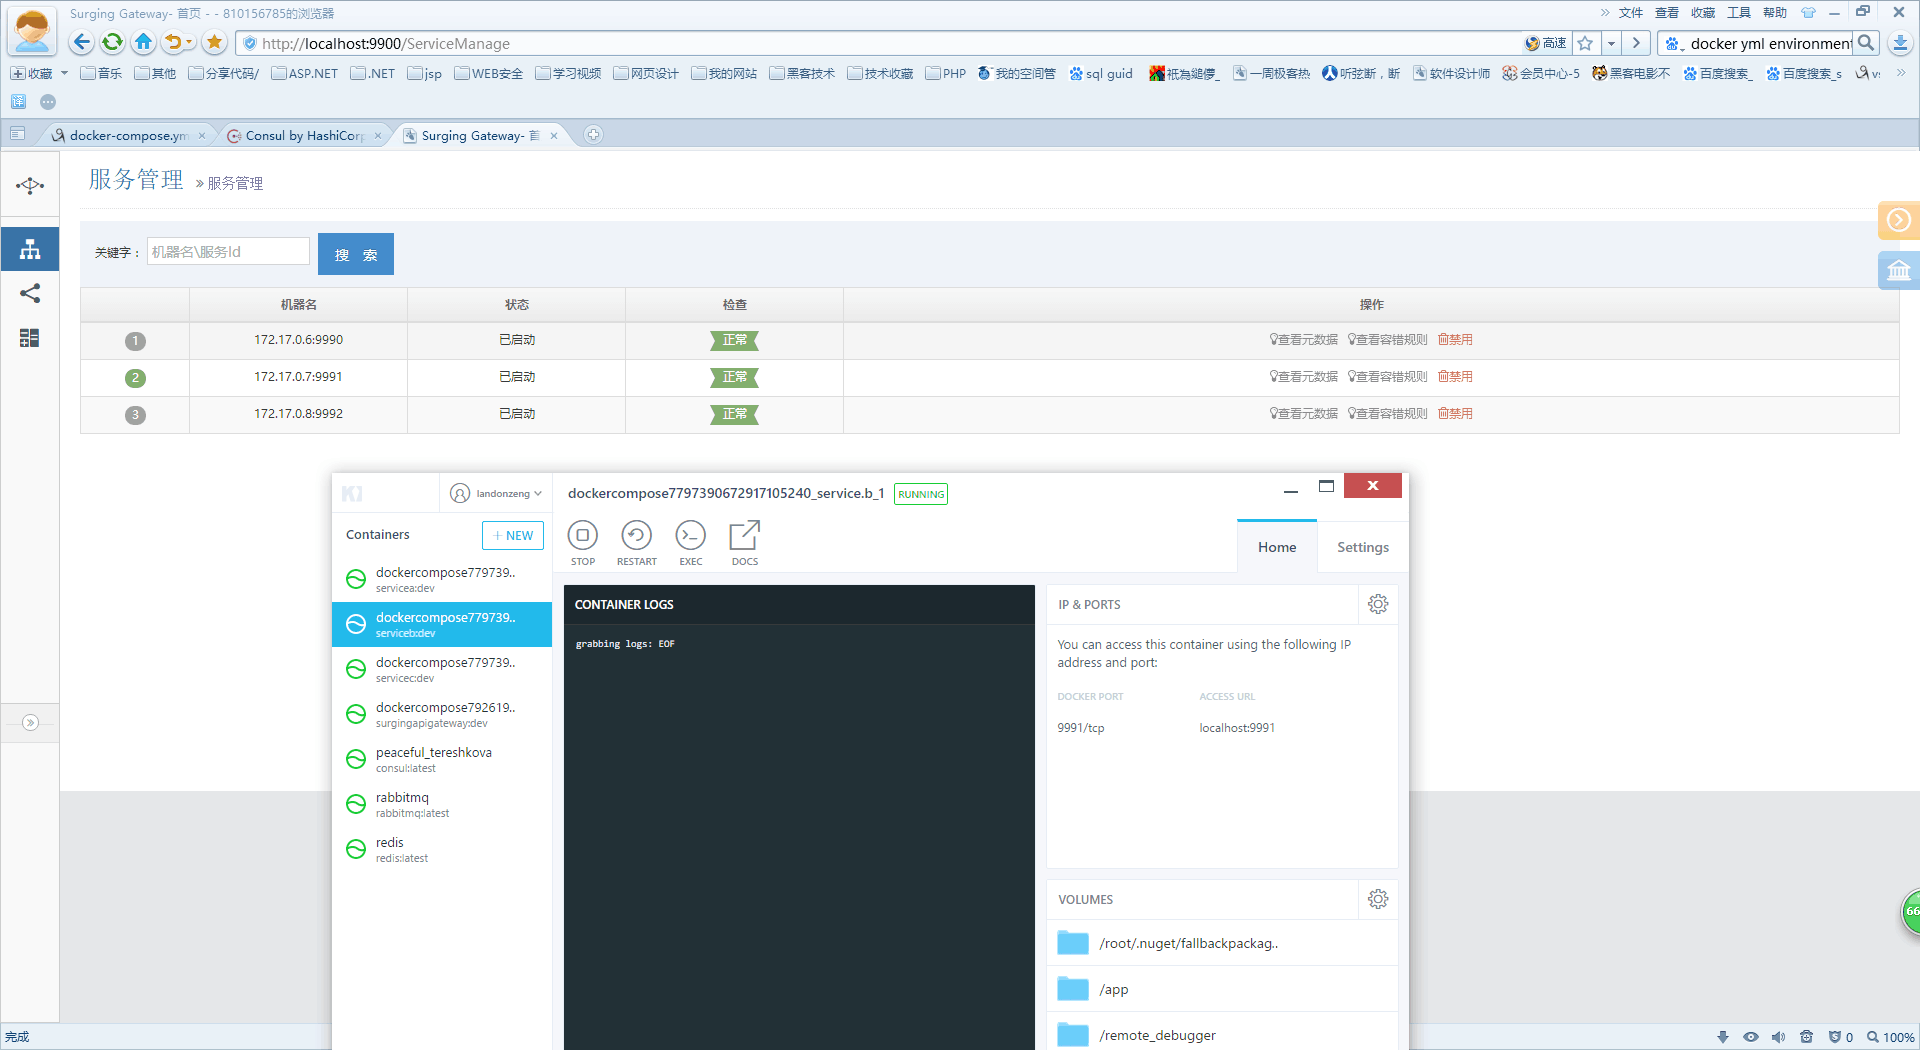
Task: Expand the 收藏 bookmarks dropdown arrow
Action: 63,72
